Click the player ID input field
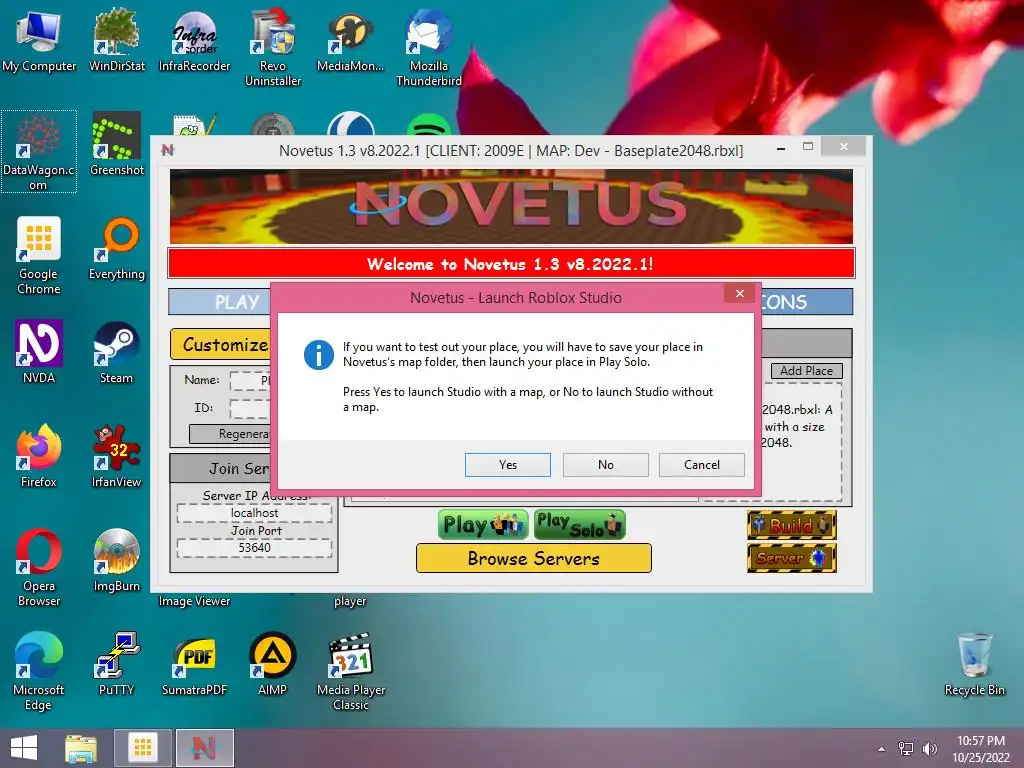The image size is (1024, 768). [250, 408]
